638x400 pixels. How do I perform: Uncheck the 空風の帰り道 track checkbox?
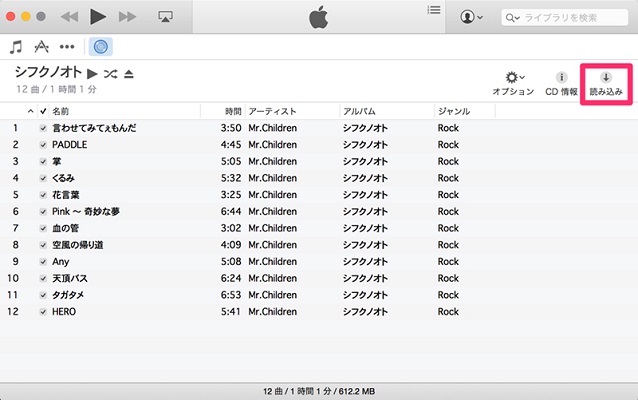43,245
